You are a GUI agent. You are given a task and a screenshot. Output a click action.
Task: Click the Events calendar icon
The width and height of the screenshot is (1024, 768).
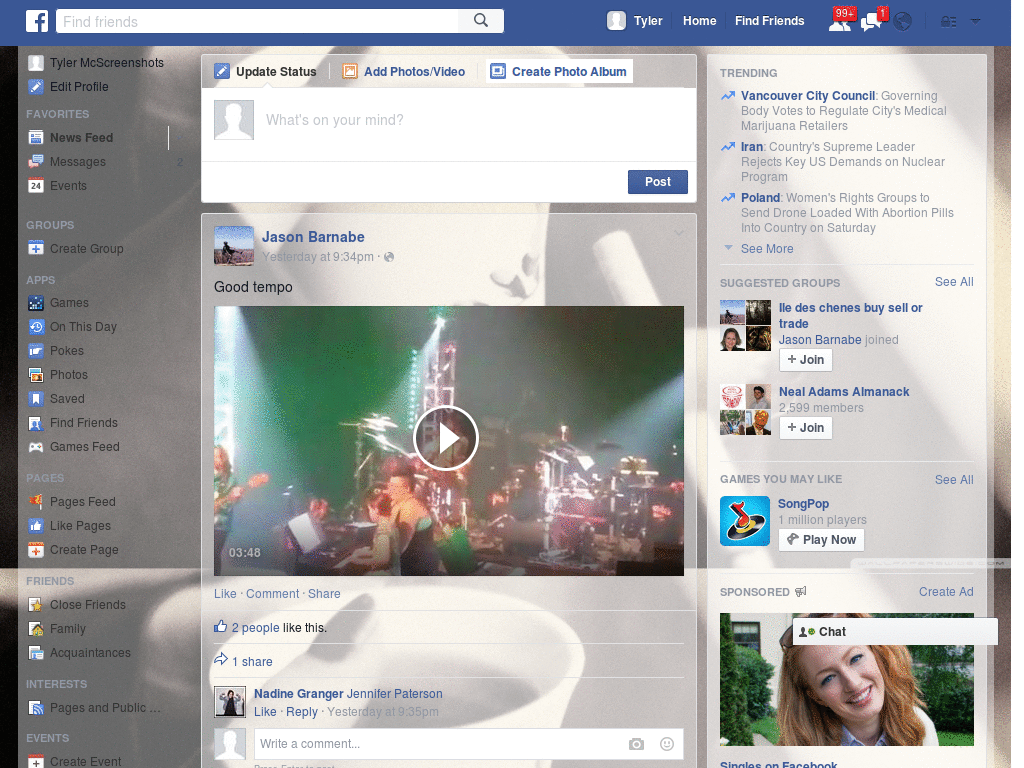[x=36, y=185]
